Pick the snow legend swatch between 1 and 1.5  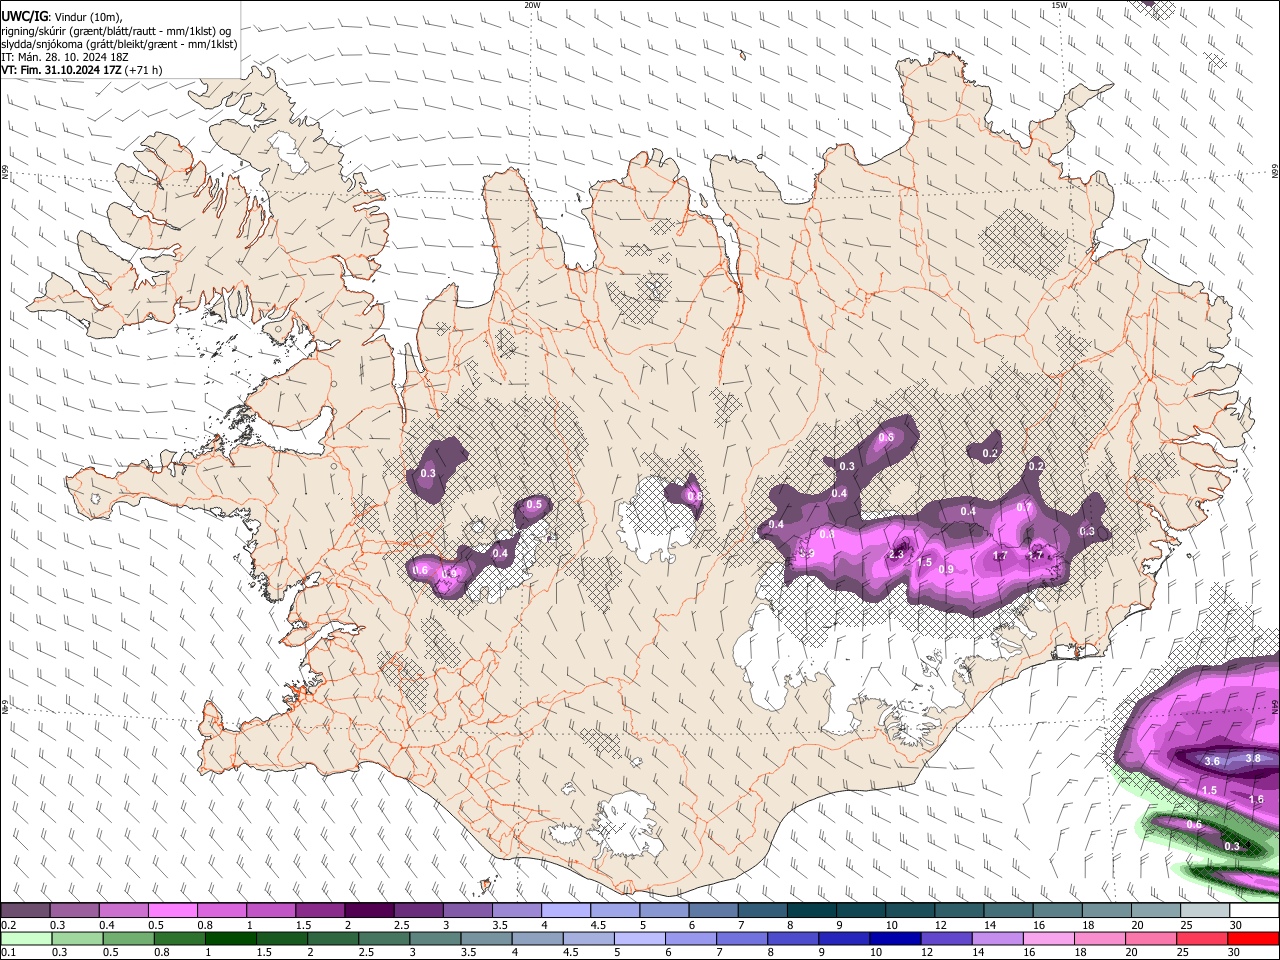tap(270, 911)
